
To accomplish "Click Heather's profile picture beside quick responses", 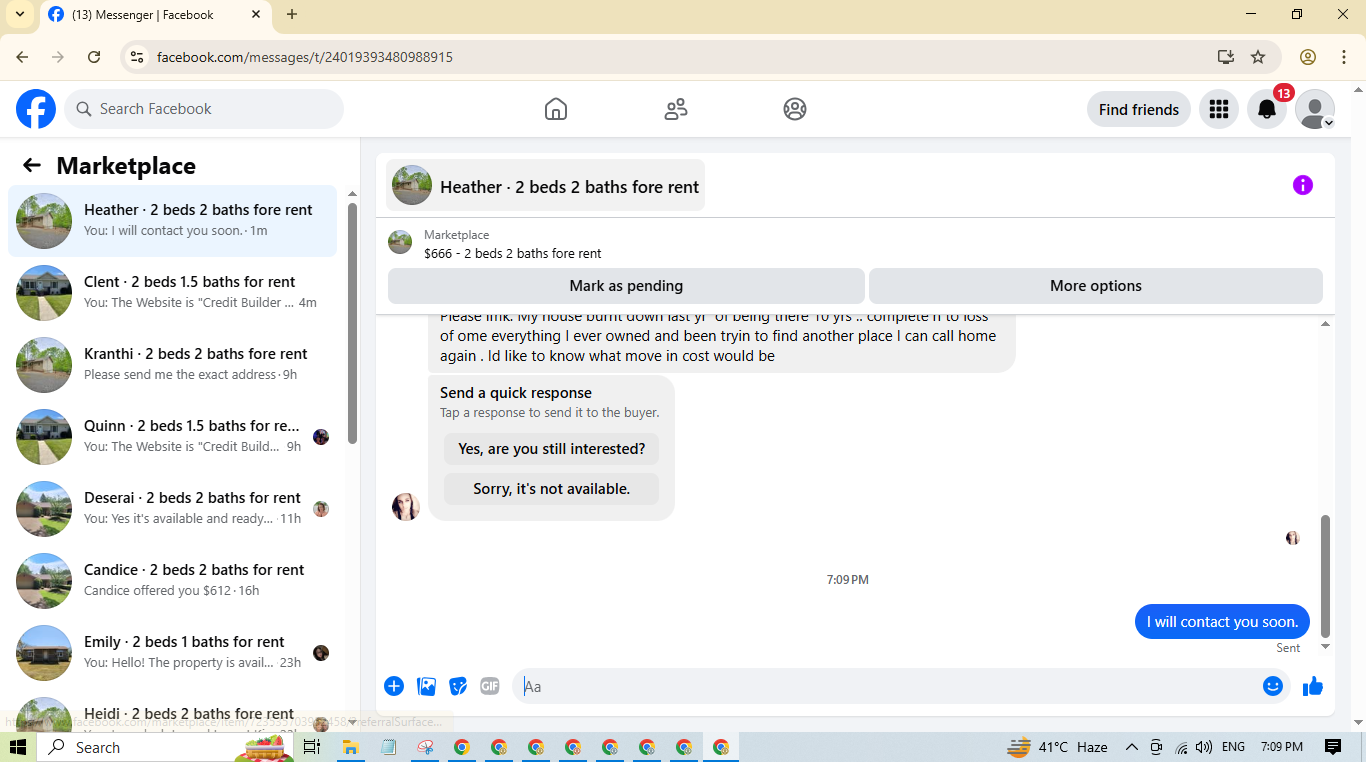I will tap(406, 507).
